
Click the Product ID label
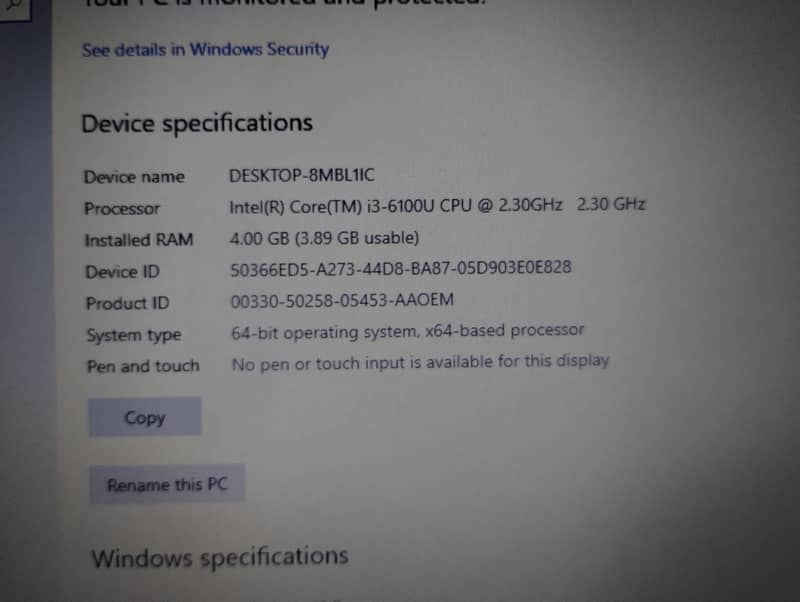128,304
